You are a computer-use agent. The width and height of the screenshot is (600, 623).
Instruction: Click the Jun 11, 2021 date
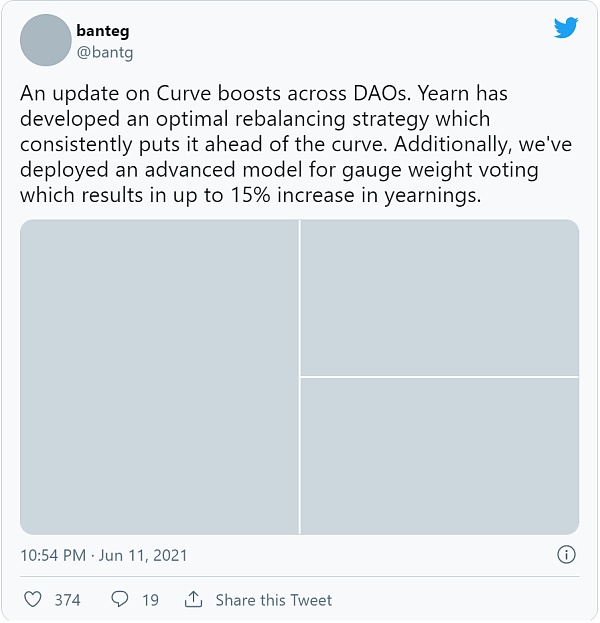coord(143,555)
